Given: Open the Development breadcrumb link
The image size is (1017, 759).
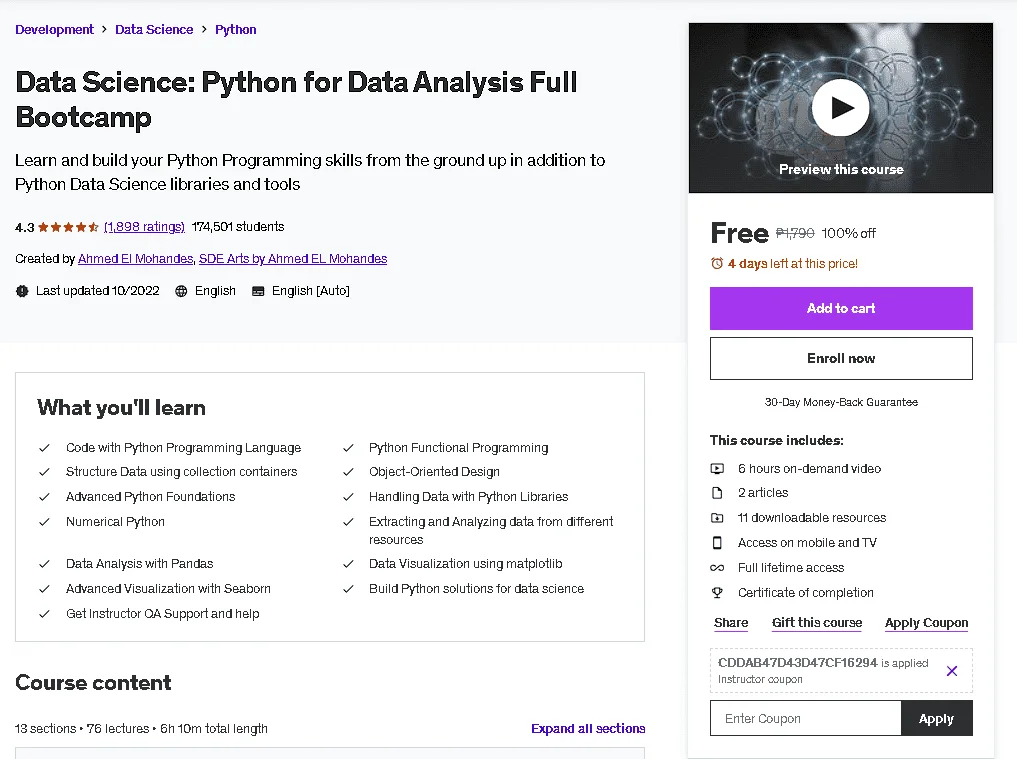Looking at the screenshot, I should click(54, 30).
